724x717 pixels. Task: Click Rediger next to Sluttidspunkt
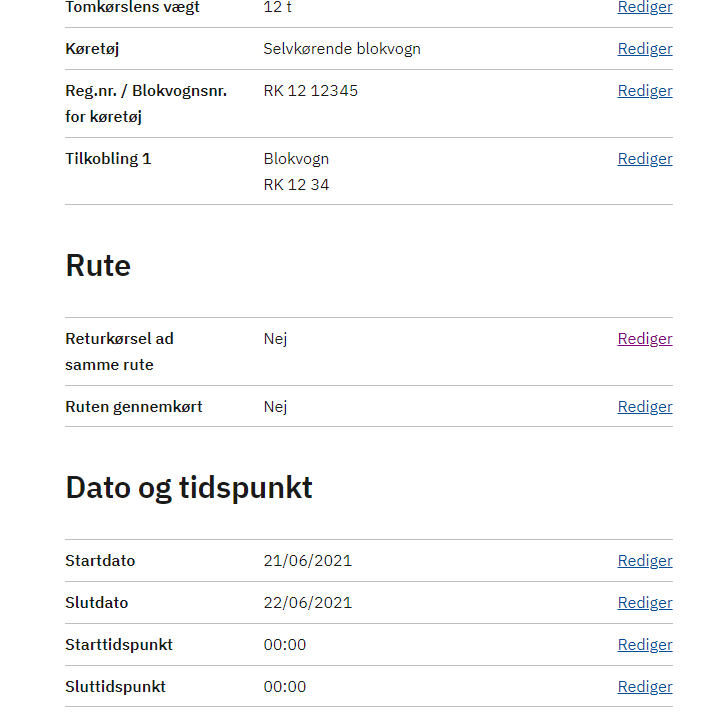pos(644,687)
